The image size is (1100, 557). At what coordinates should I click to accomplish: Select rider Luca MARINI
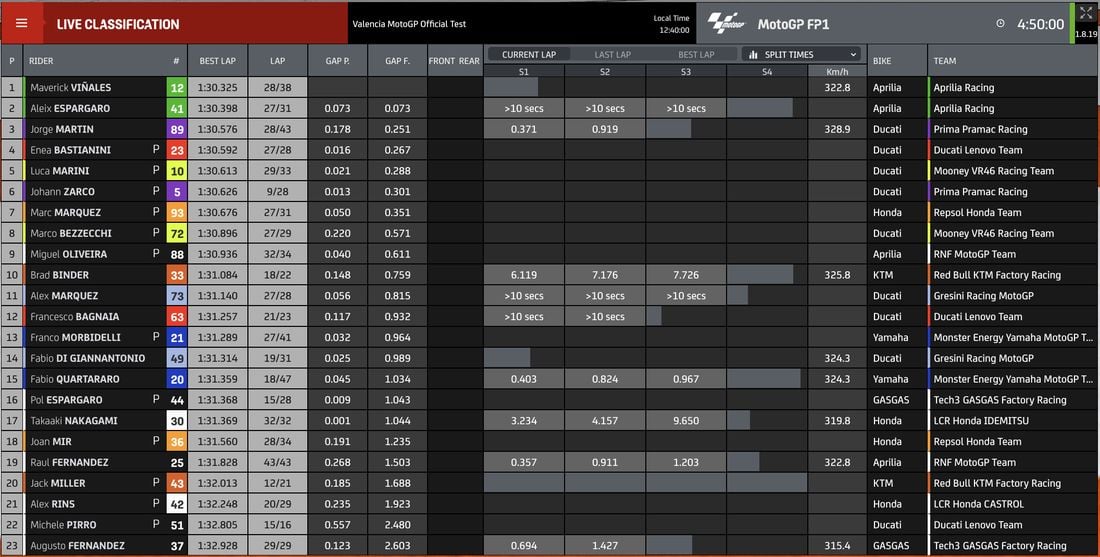(60, 171)
